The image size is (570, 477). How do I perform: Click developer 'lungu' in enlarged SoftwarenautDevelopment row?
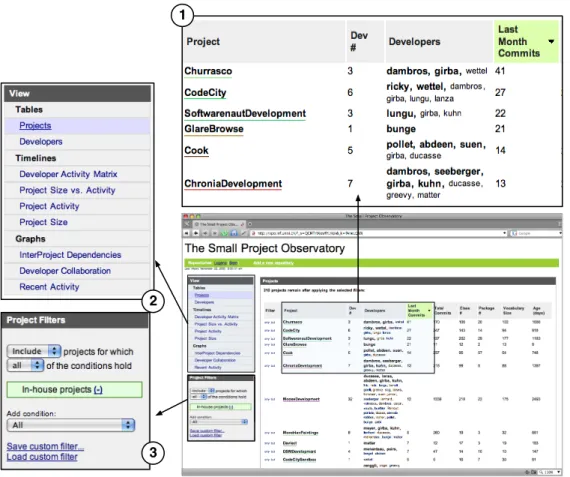pos(401,113)
